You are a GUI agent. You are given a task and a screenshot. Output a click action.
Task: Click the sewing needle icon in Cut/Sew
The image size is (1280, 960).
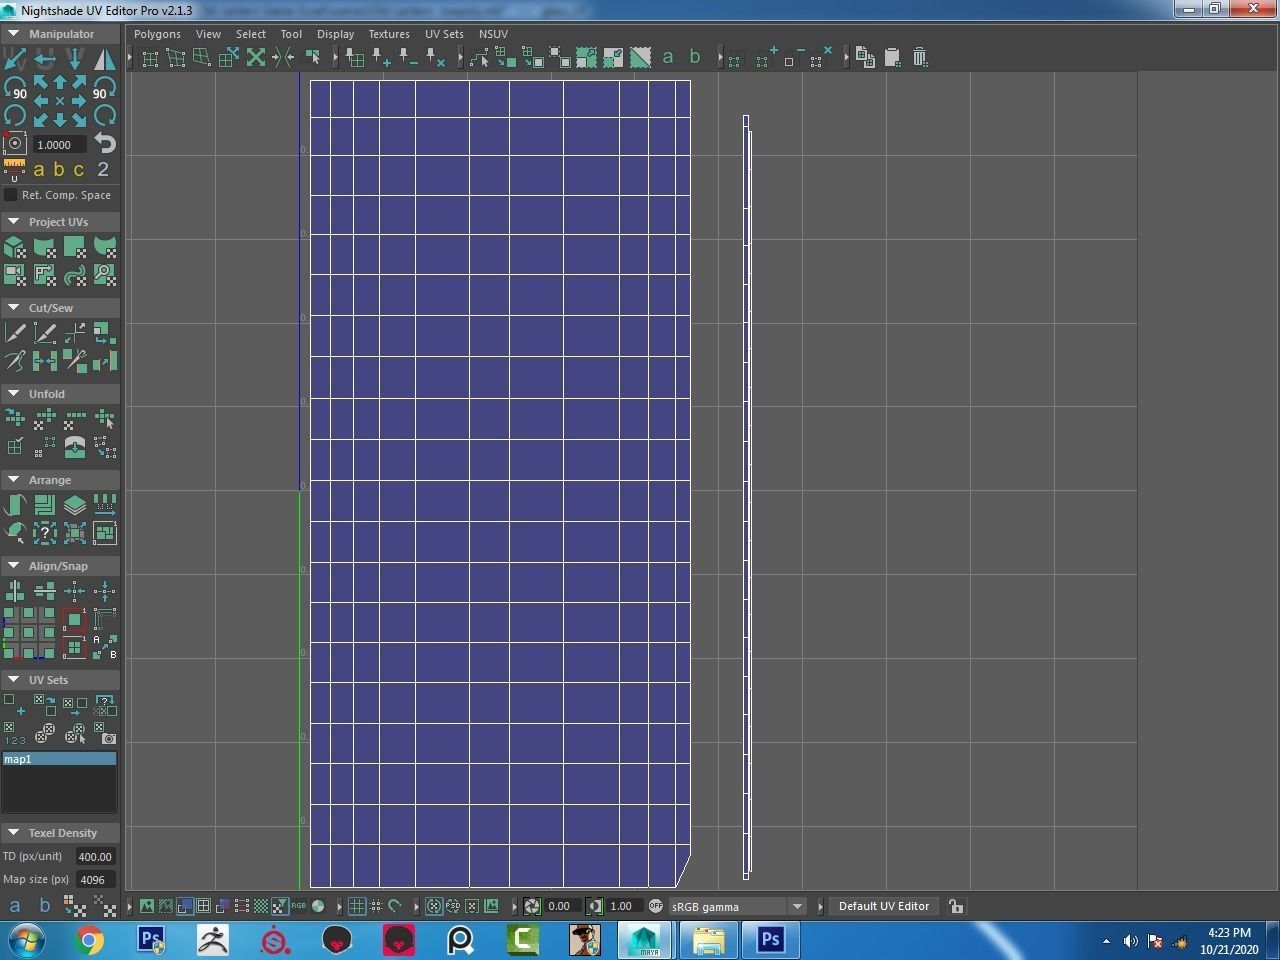click(x=15, y=361)
